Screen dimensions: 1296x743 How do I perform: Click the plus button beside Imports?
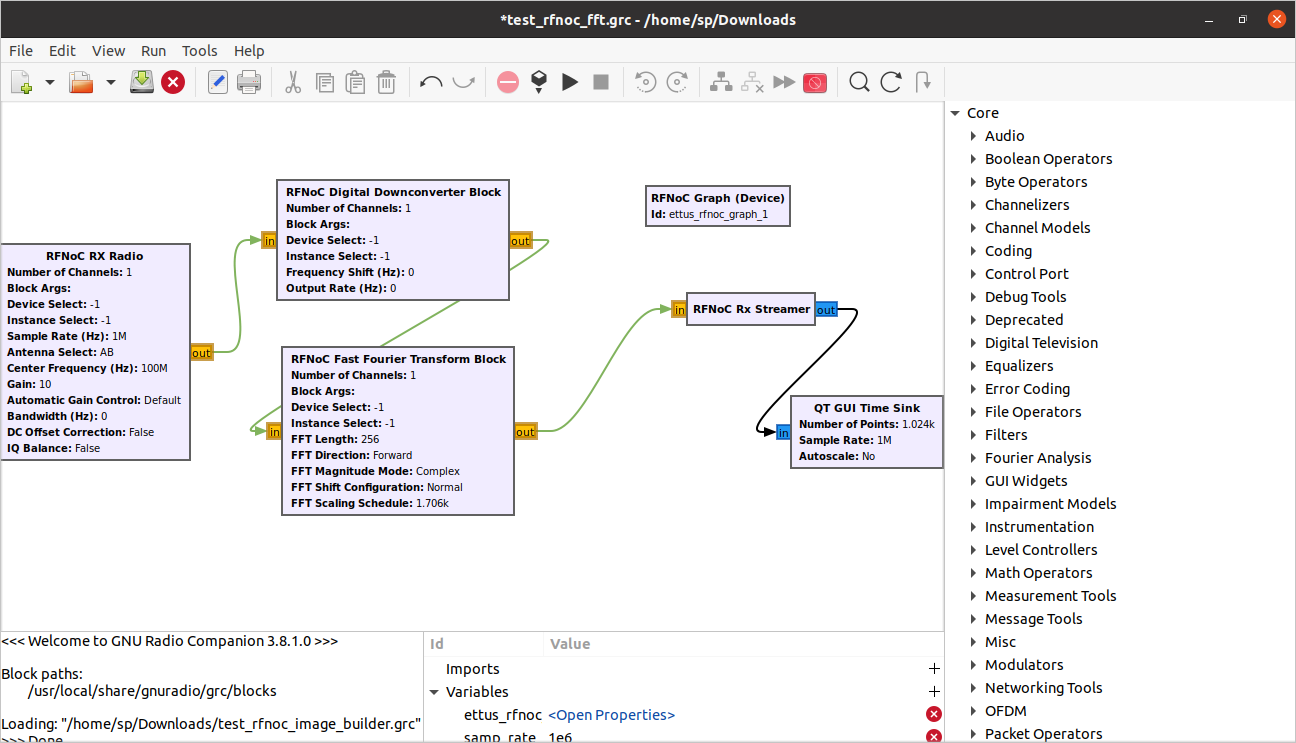click(x=934, y=669)
